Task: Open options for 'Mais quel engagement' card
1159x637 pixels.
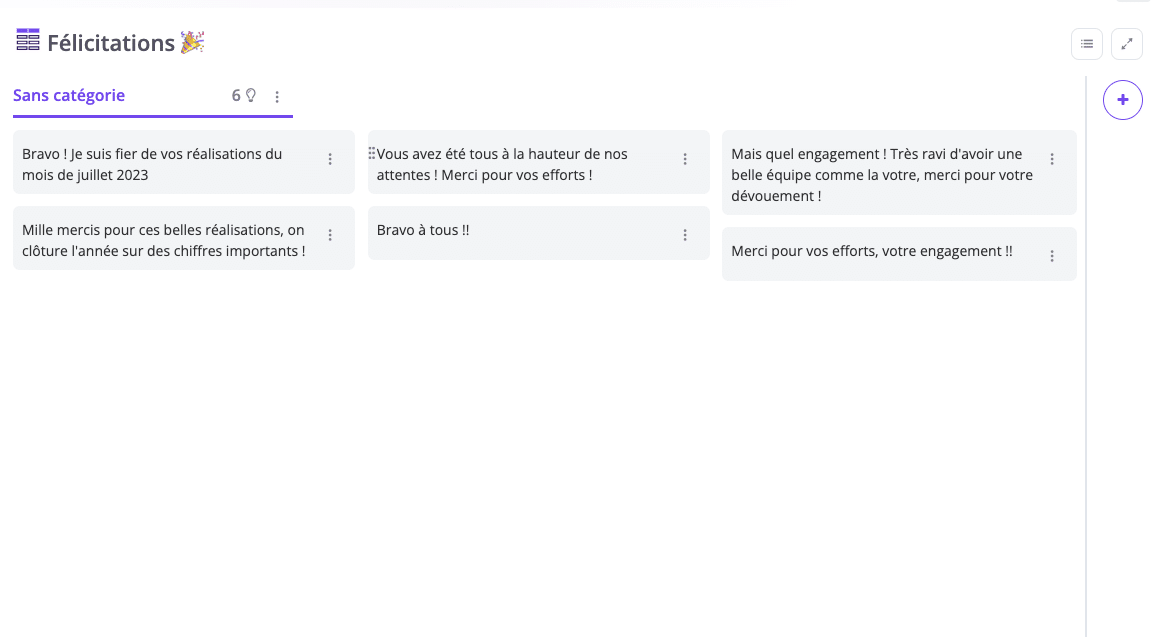Action: pyautogui.click(x=1052, y=159)
